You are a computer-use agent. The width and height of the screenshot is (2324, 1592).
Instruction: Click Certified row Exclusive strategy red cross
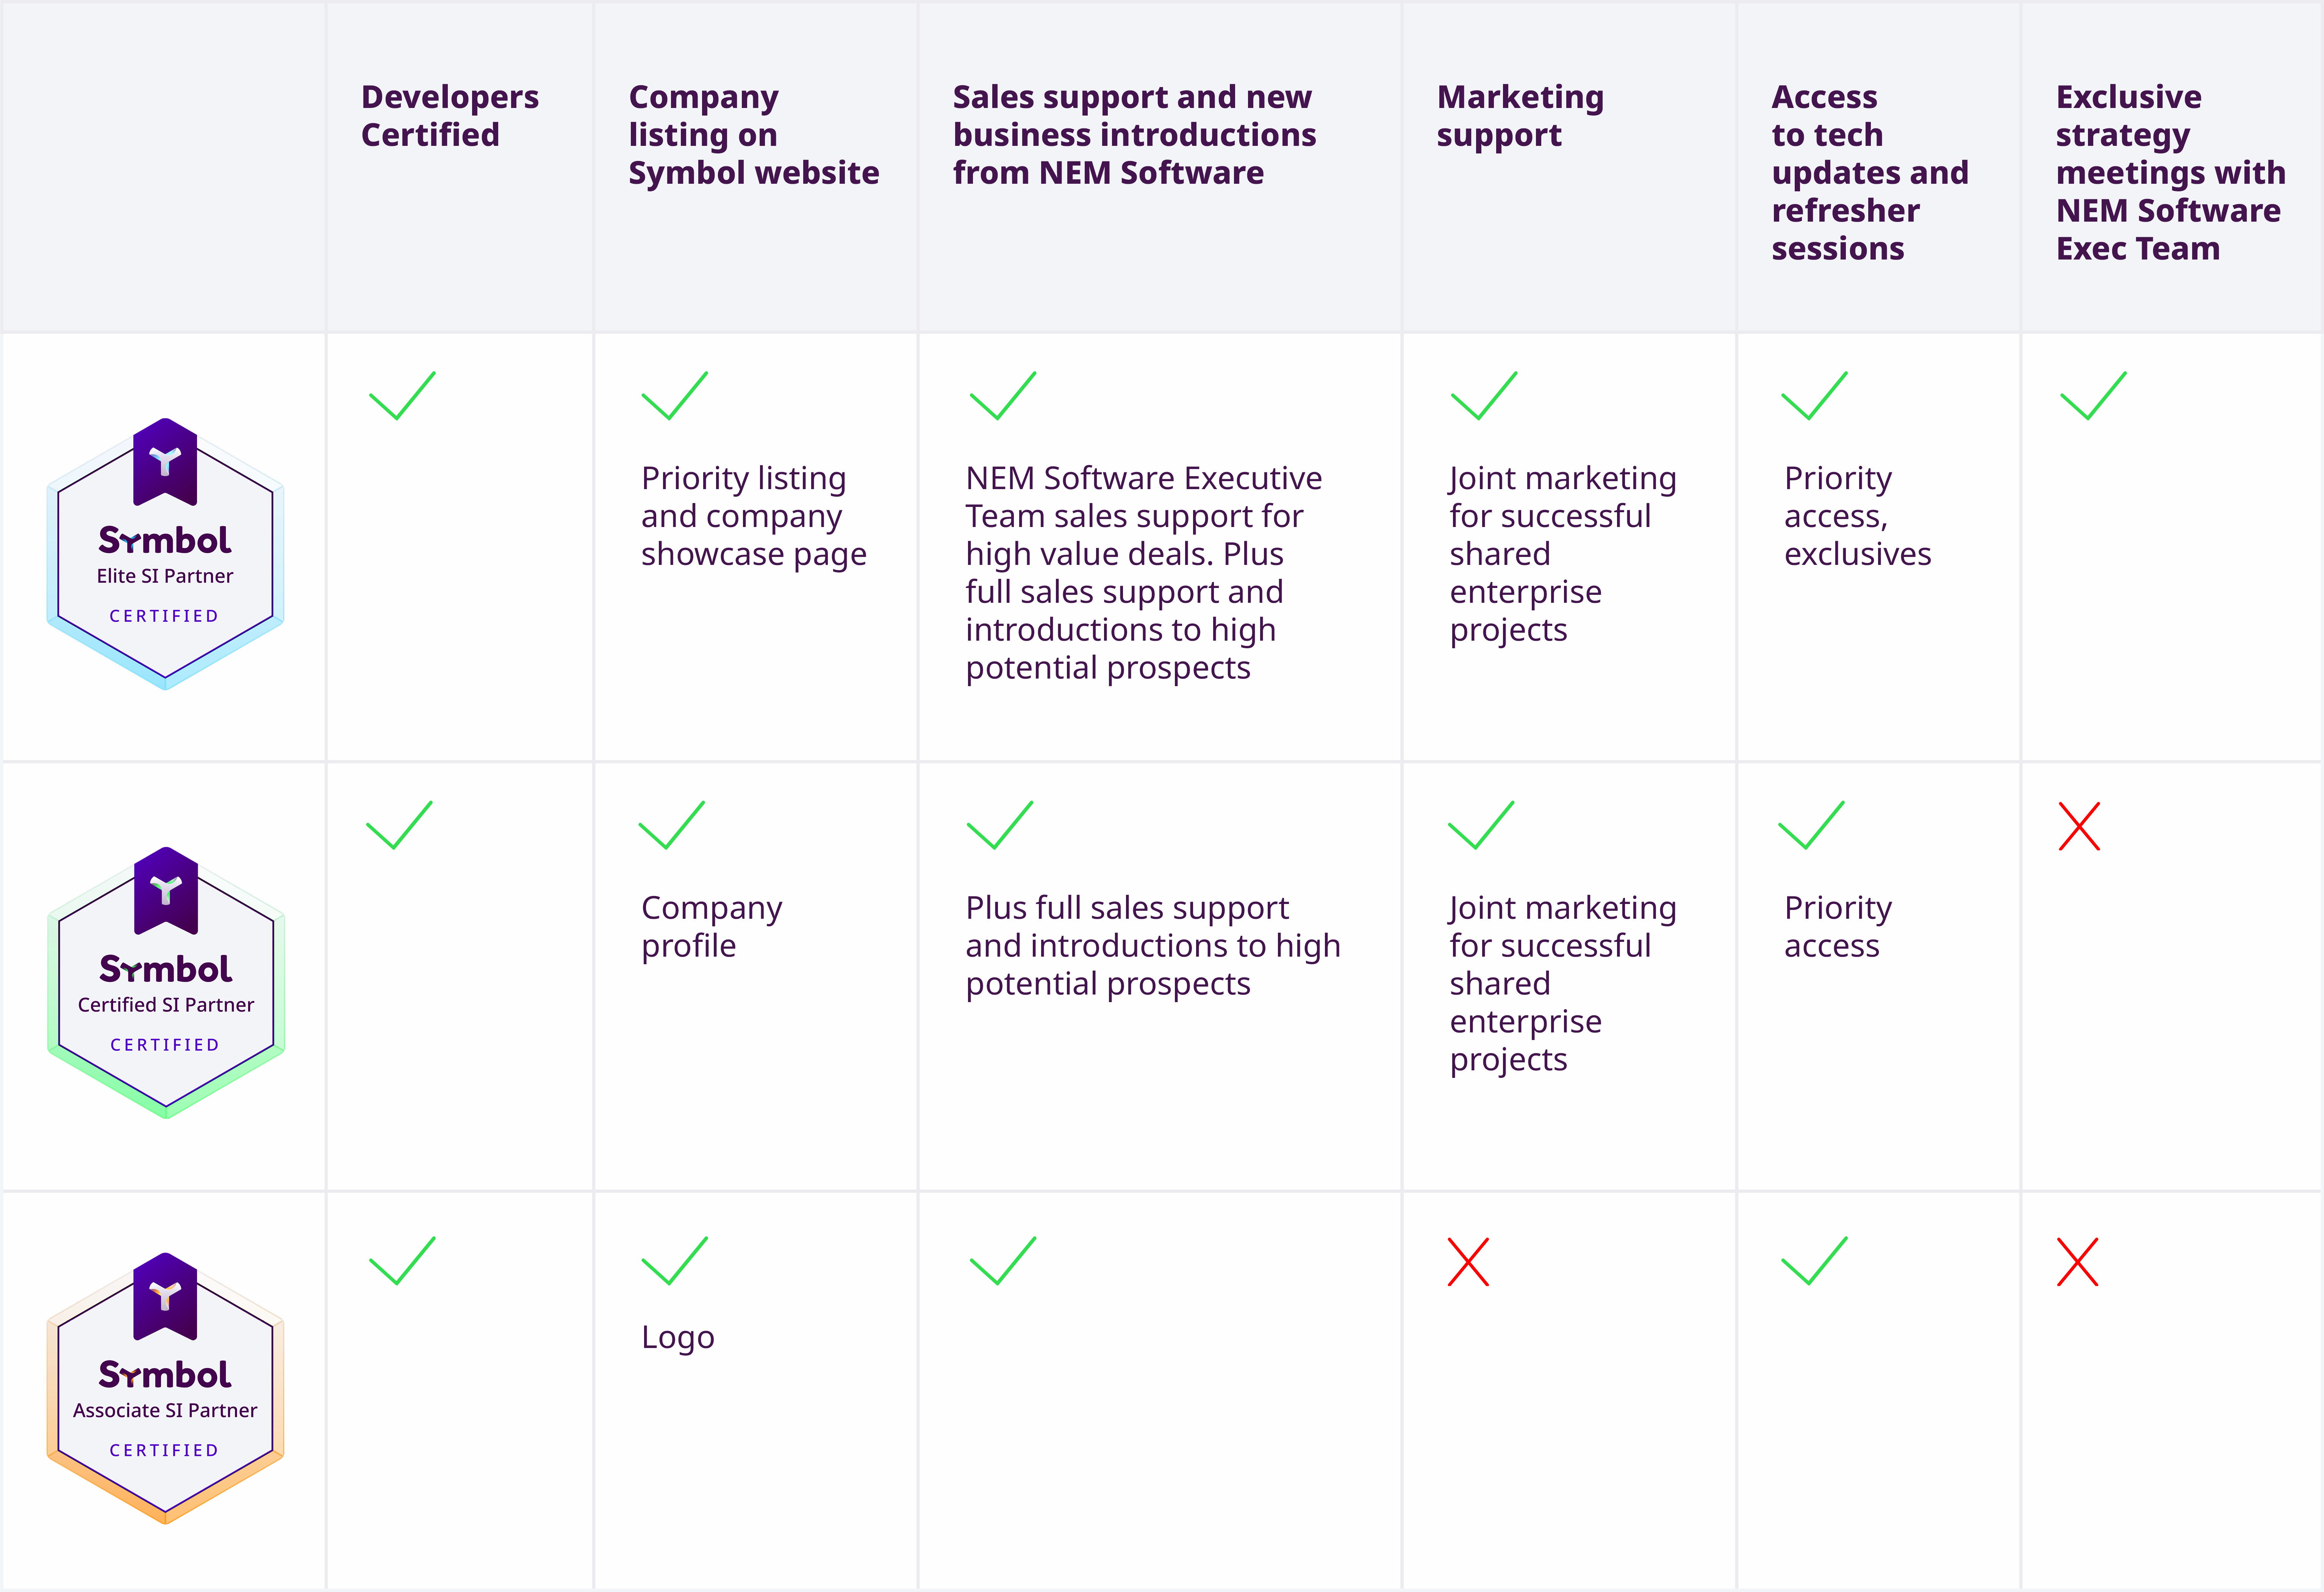[x=2079, y=826]
